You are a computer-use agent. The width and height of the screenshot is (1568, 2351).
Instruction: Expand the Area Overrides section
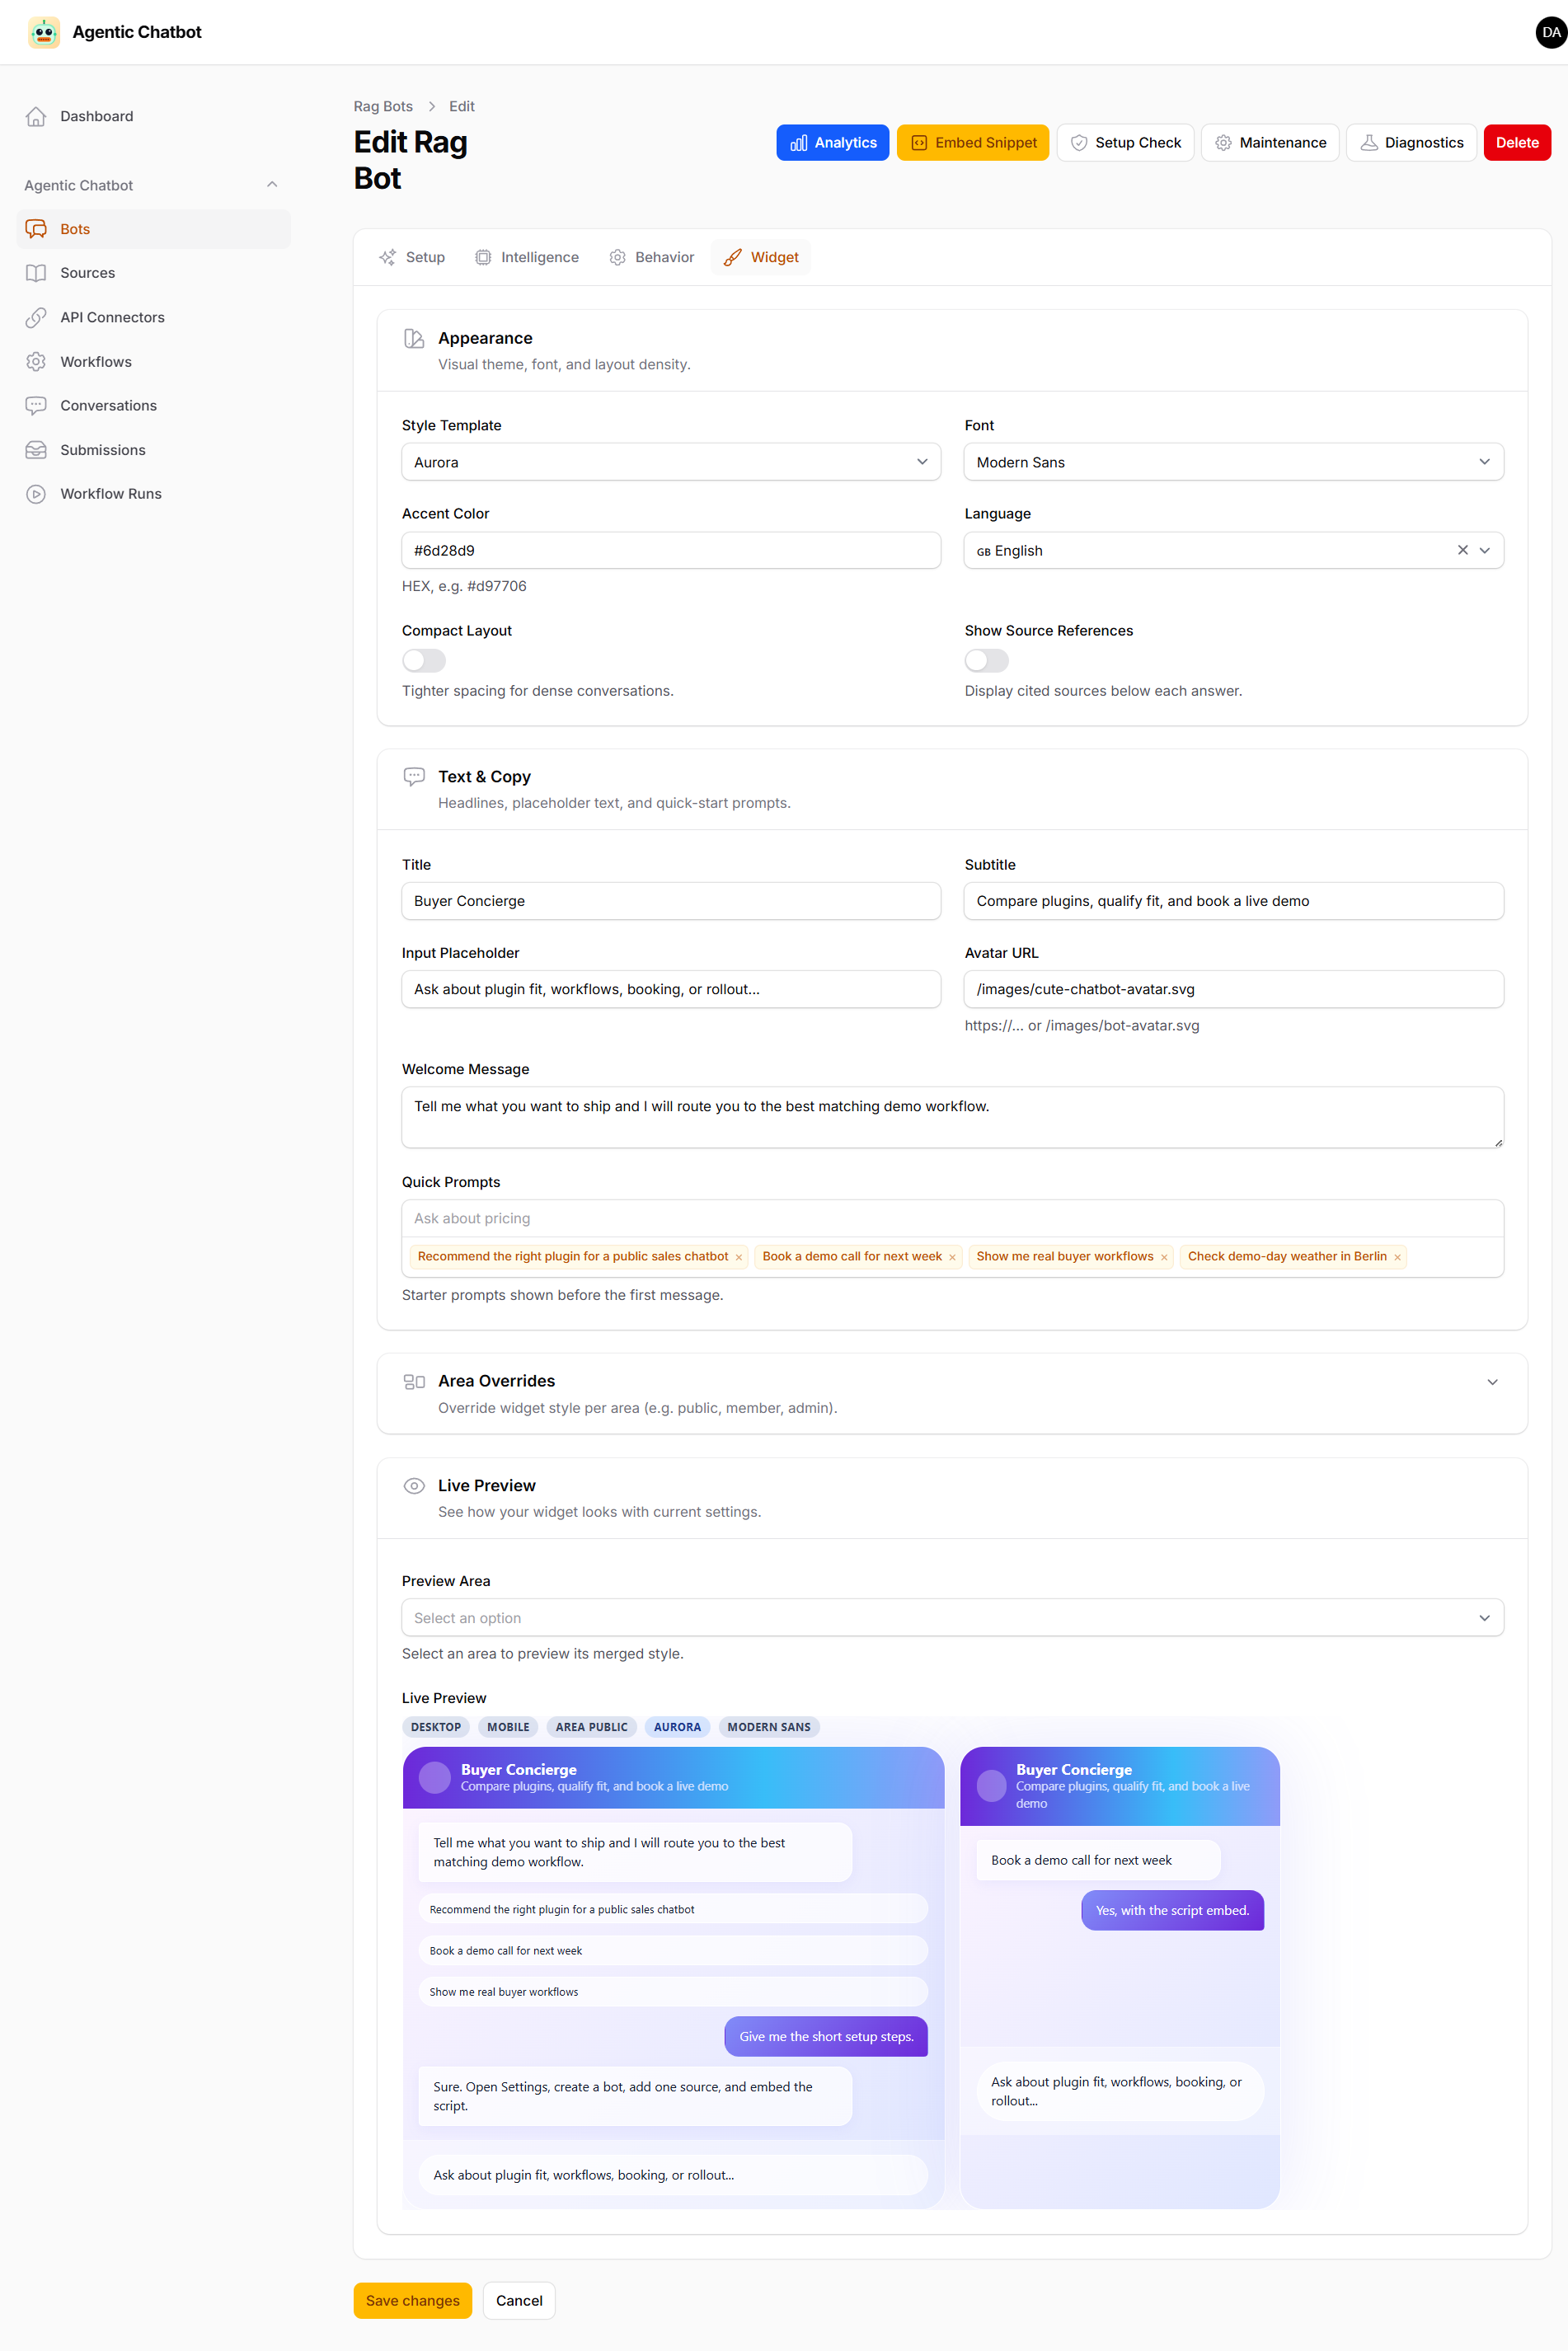(x=1492, y=1381)
